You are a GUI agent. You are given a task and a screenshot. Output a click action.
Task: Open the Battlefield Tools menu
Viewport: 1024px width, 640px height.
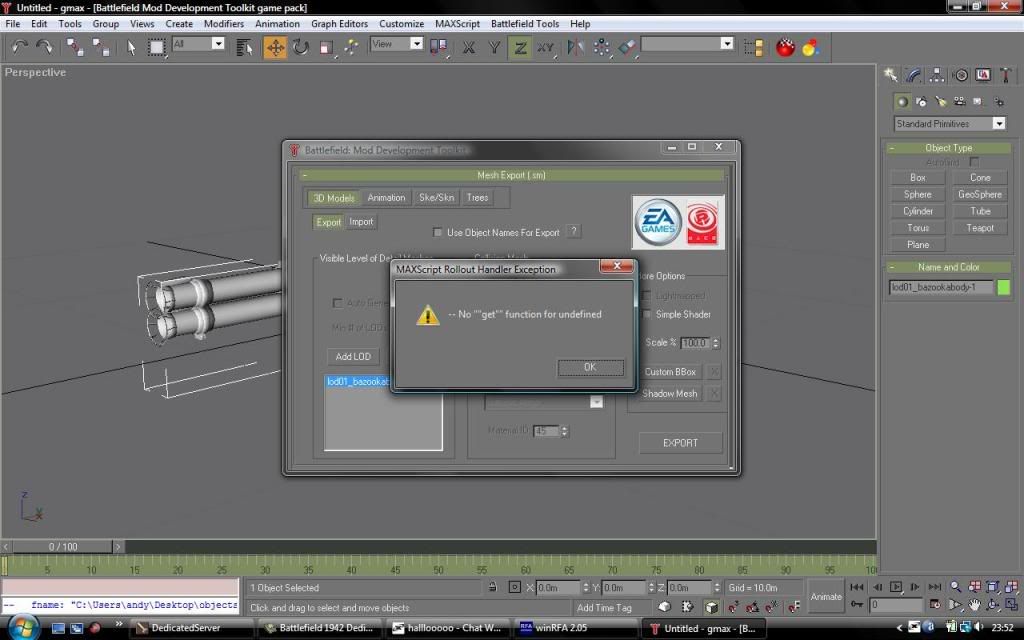coord(525,24)
